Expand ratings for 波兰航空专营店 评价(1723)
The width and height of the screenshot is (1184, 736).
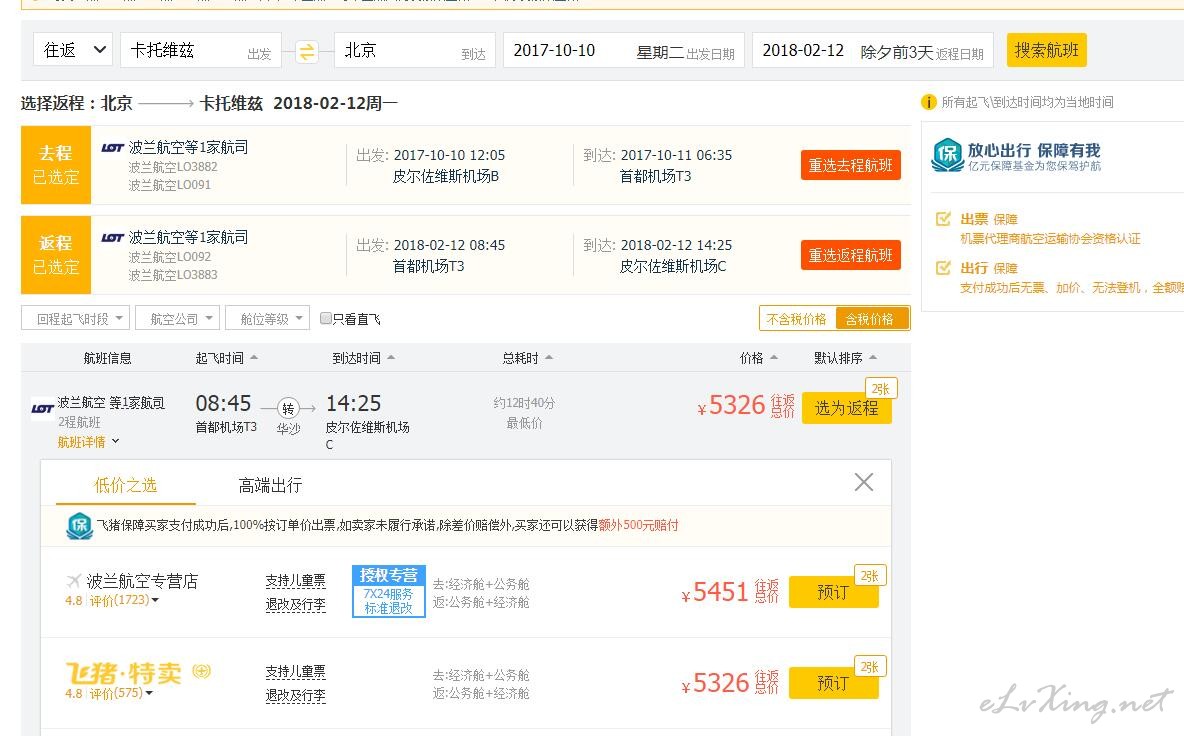[x=123, y=601]
